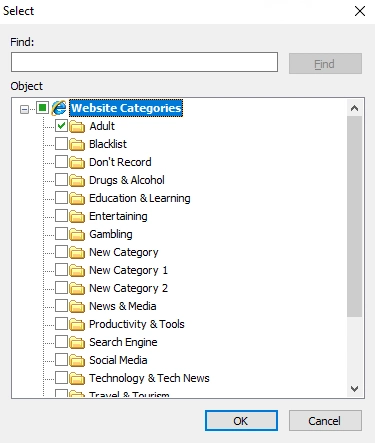Image resolution: width=375 pixels, height=443 pixels.
Task: Click the News & Media folder icon
Action: pyautogui.click(x=77, y=306)
